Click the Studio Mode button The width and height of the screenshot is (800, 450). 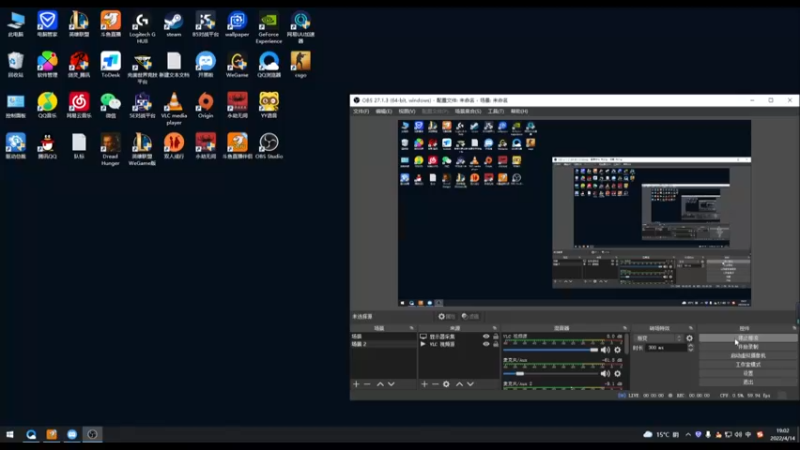748,364
